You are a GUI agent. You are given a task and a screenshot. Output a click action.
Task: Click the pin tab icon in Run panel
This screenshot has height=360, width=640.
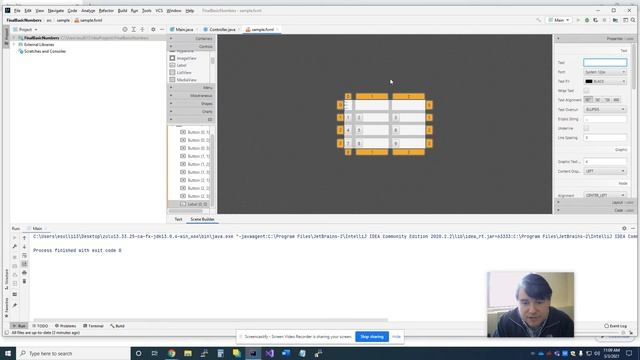[15, 305]
